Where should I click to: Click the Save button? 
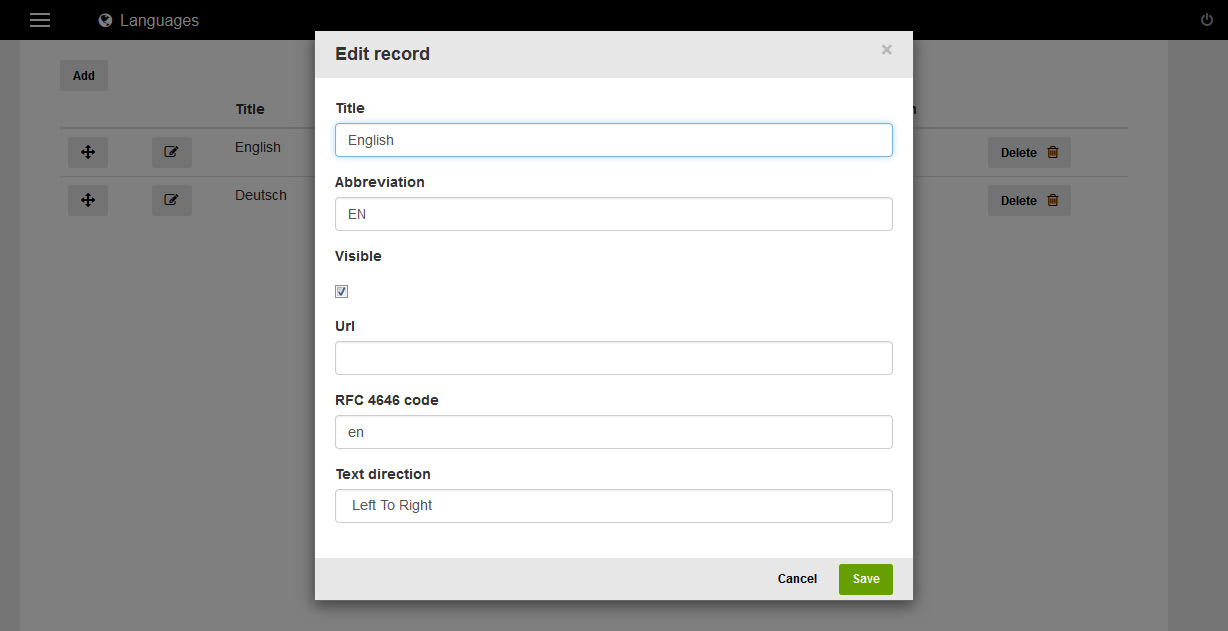pos(865,579)
